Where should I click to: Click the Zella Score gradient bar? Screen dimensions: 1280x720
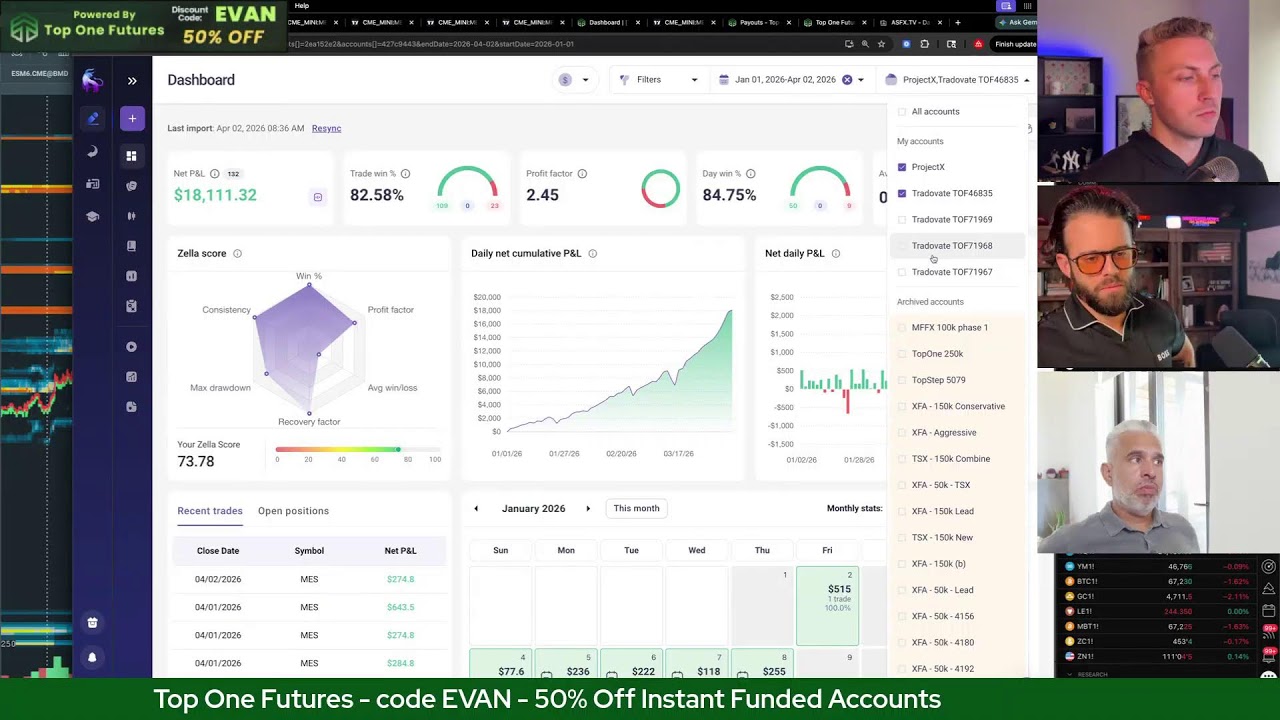pos(358,450)
